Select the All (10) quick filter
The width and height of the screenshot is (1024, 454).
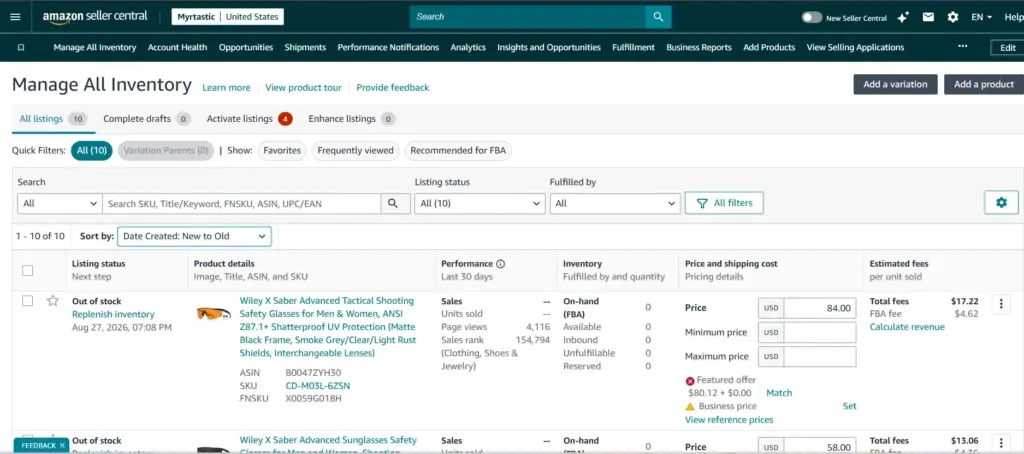tap(91, 151)
